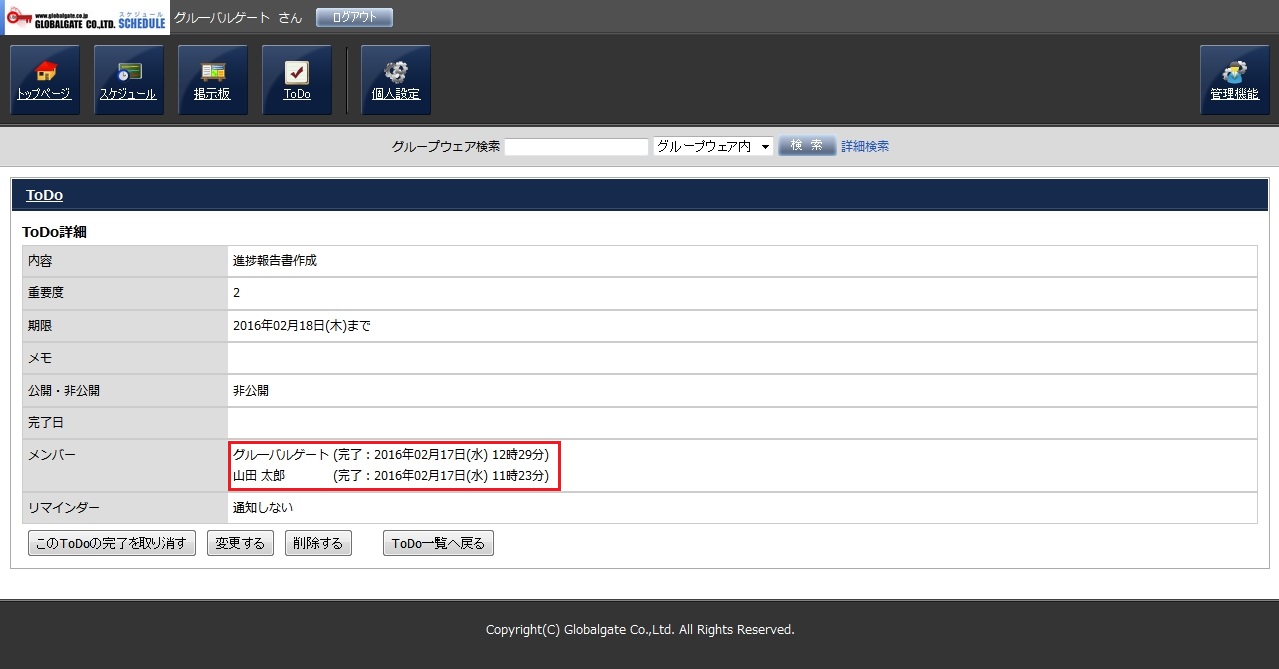1279x669 pixels.
Task: Open the 詳細検索 link
Action: [864, 146]
